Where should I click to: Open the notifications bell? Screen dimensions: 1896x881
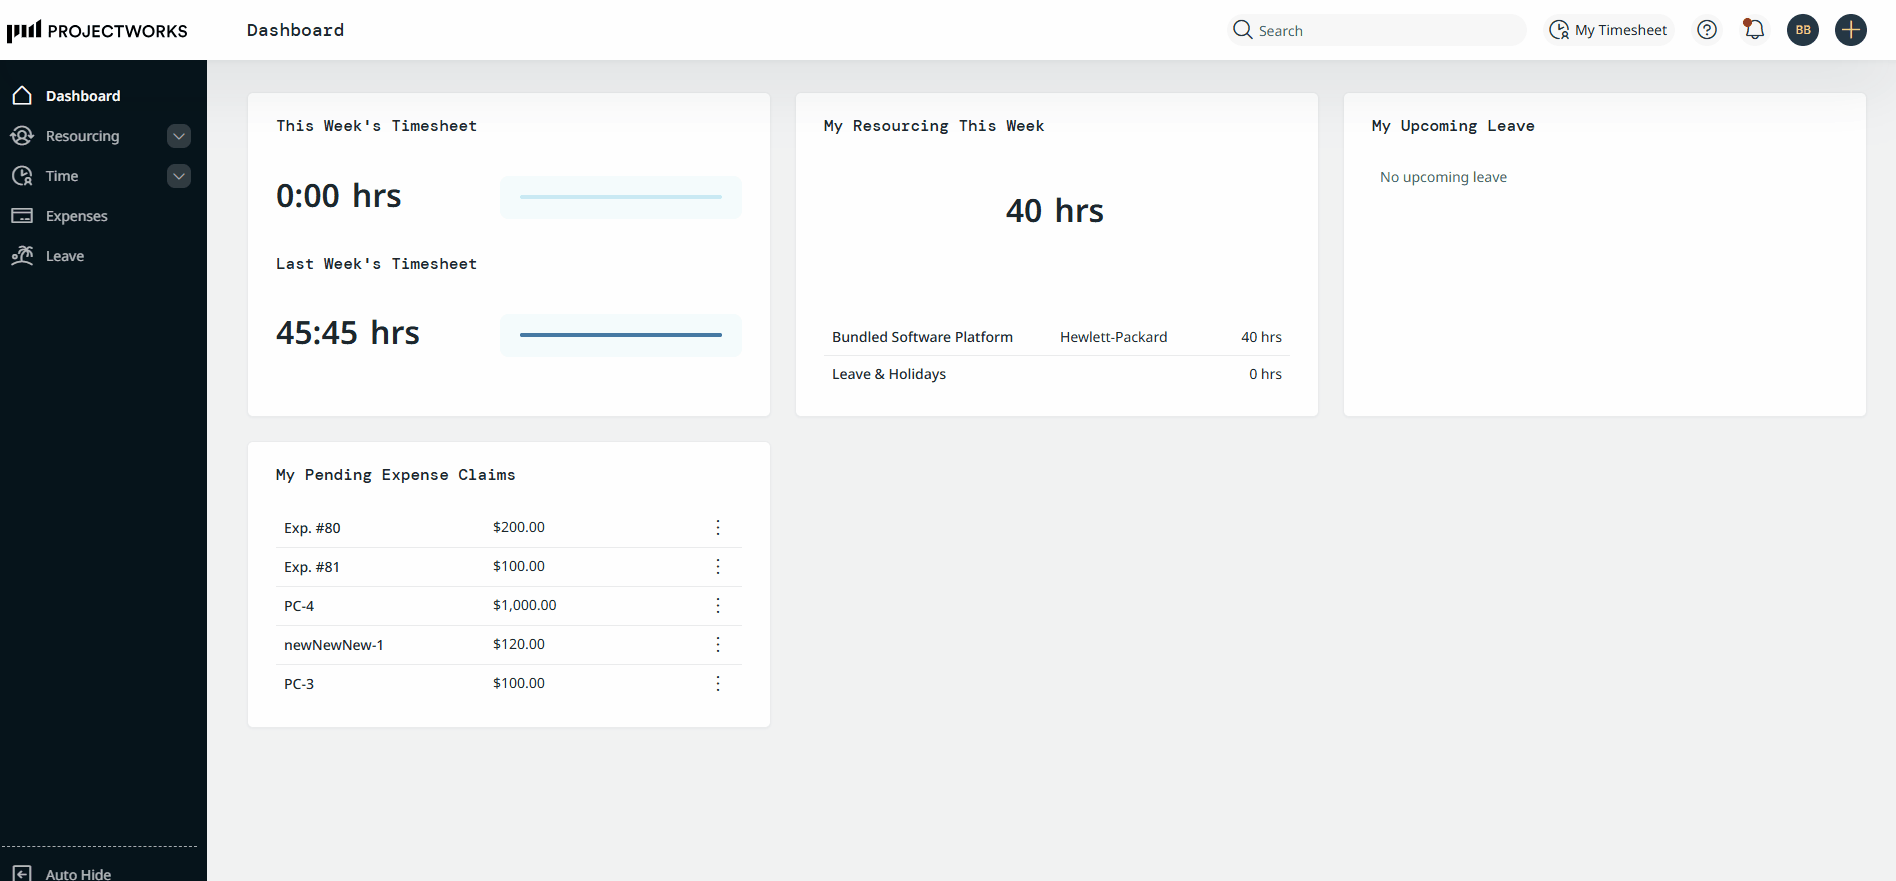1754,30
